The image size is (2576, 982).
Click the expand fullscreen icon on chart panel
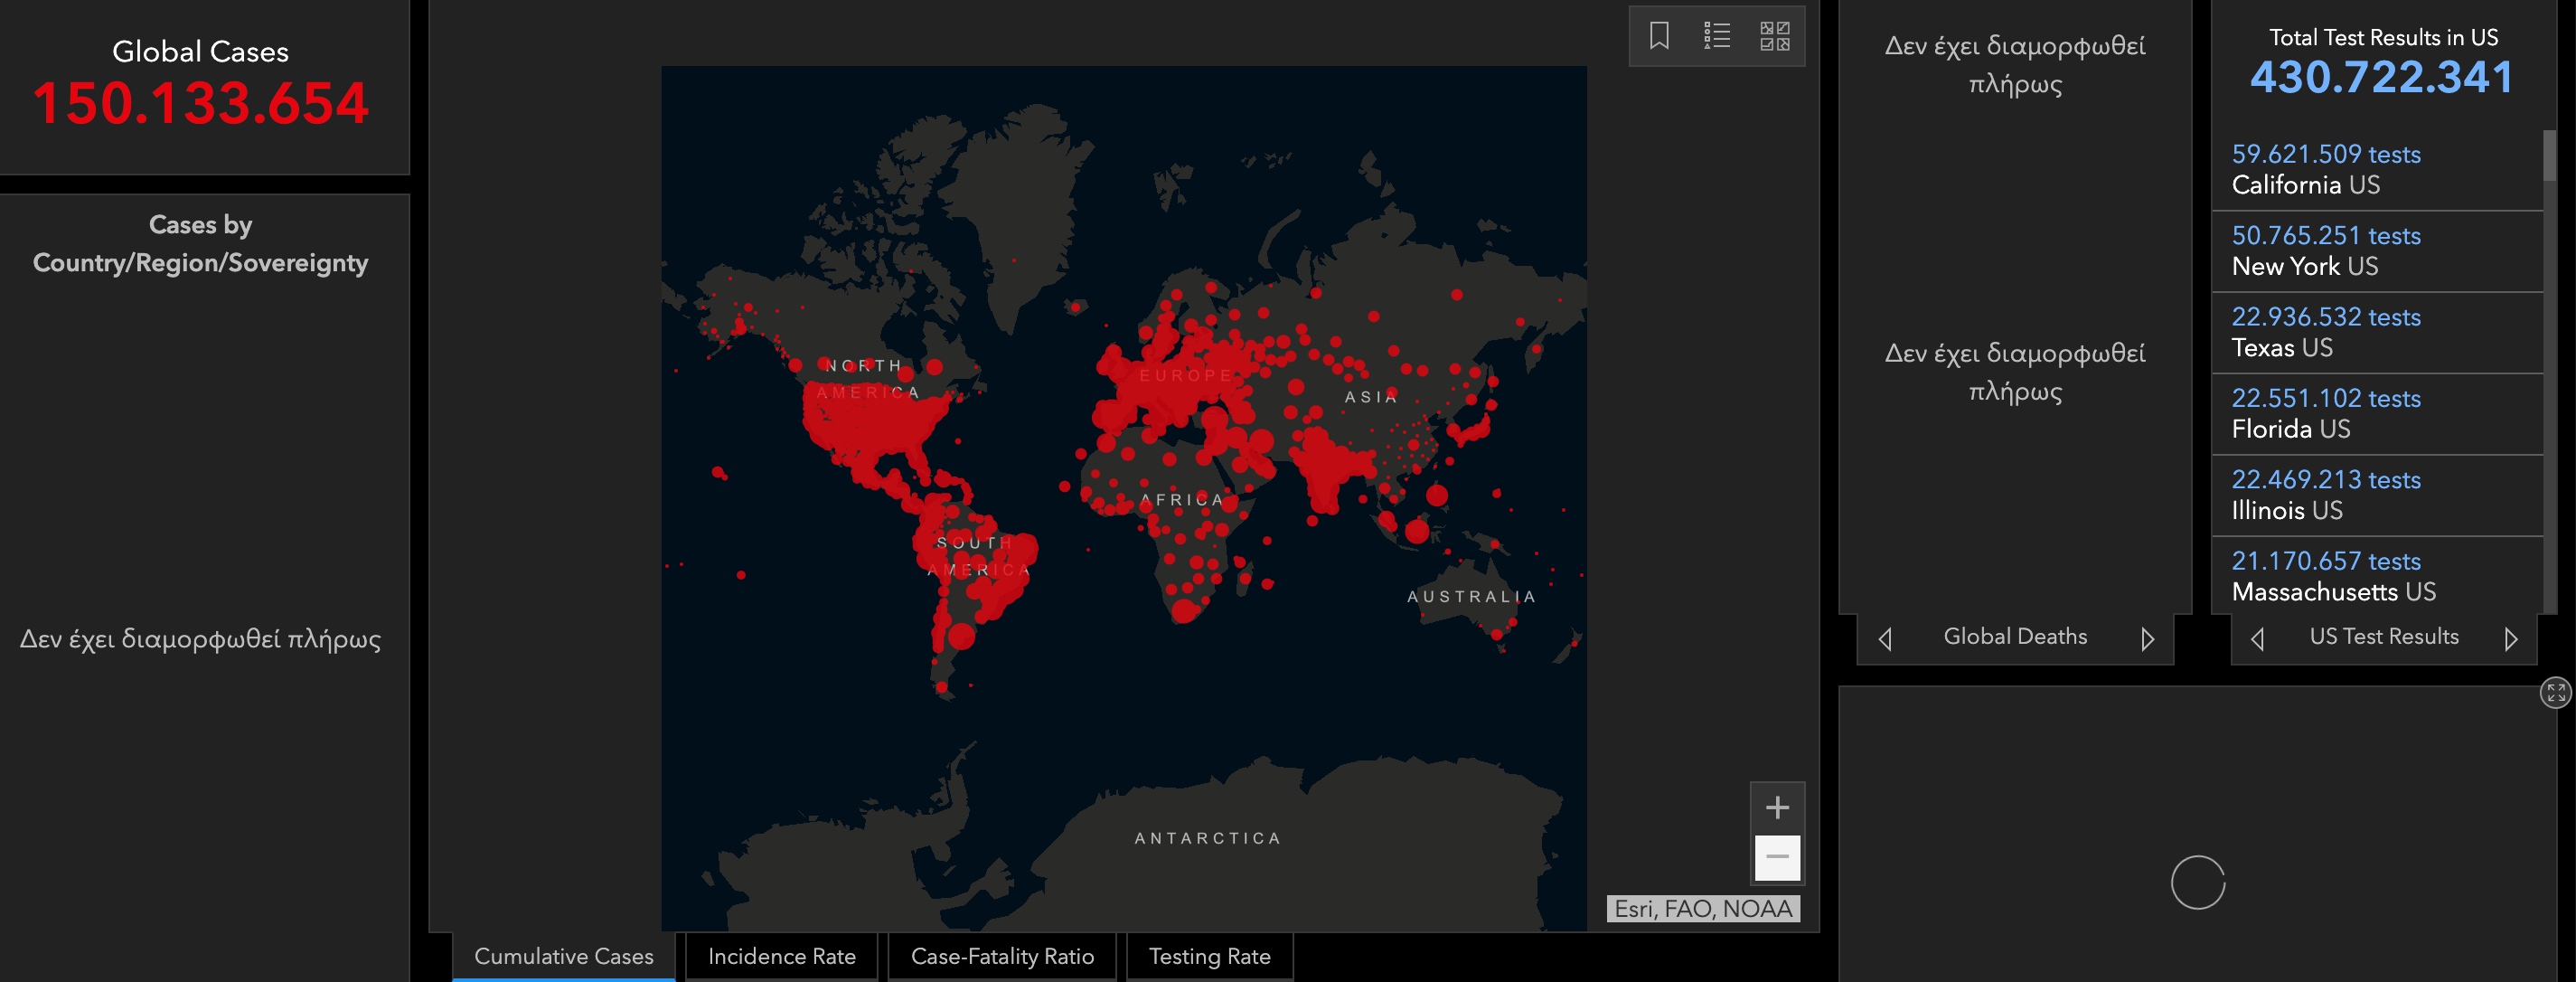pos(2555,692)
